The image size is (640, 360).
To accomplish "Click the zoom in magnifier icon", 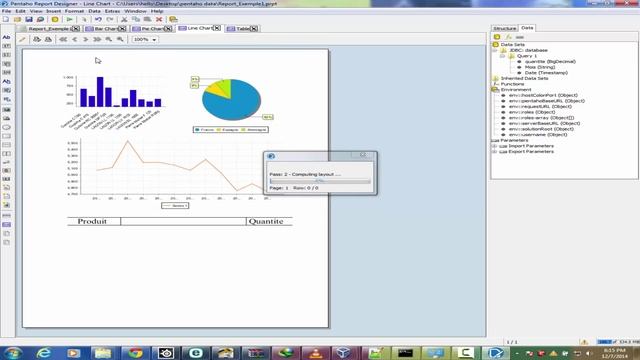I will pyautogui.click(x=120, y=39).
